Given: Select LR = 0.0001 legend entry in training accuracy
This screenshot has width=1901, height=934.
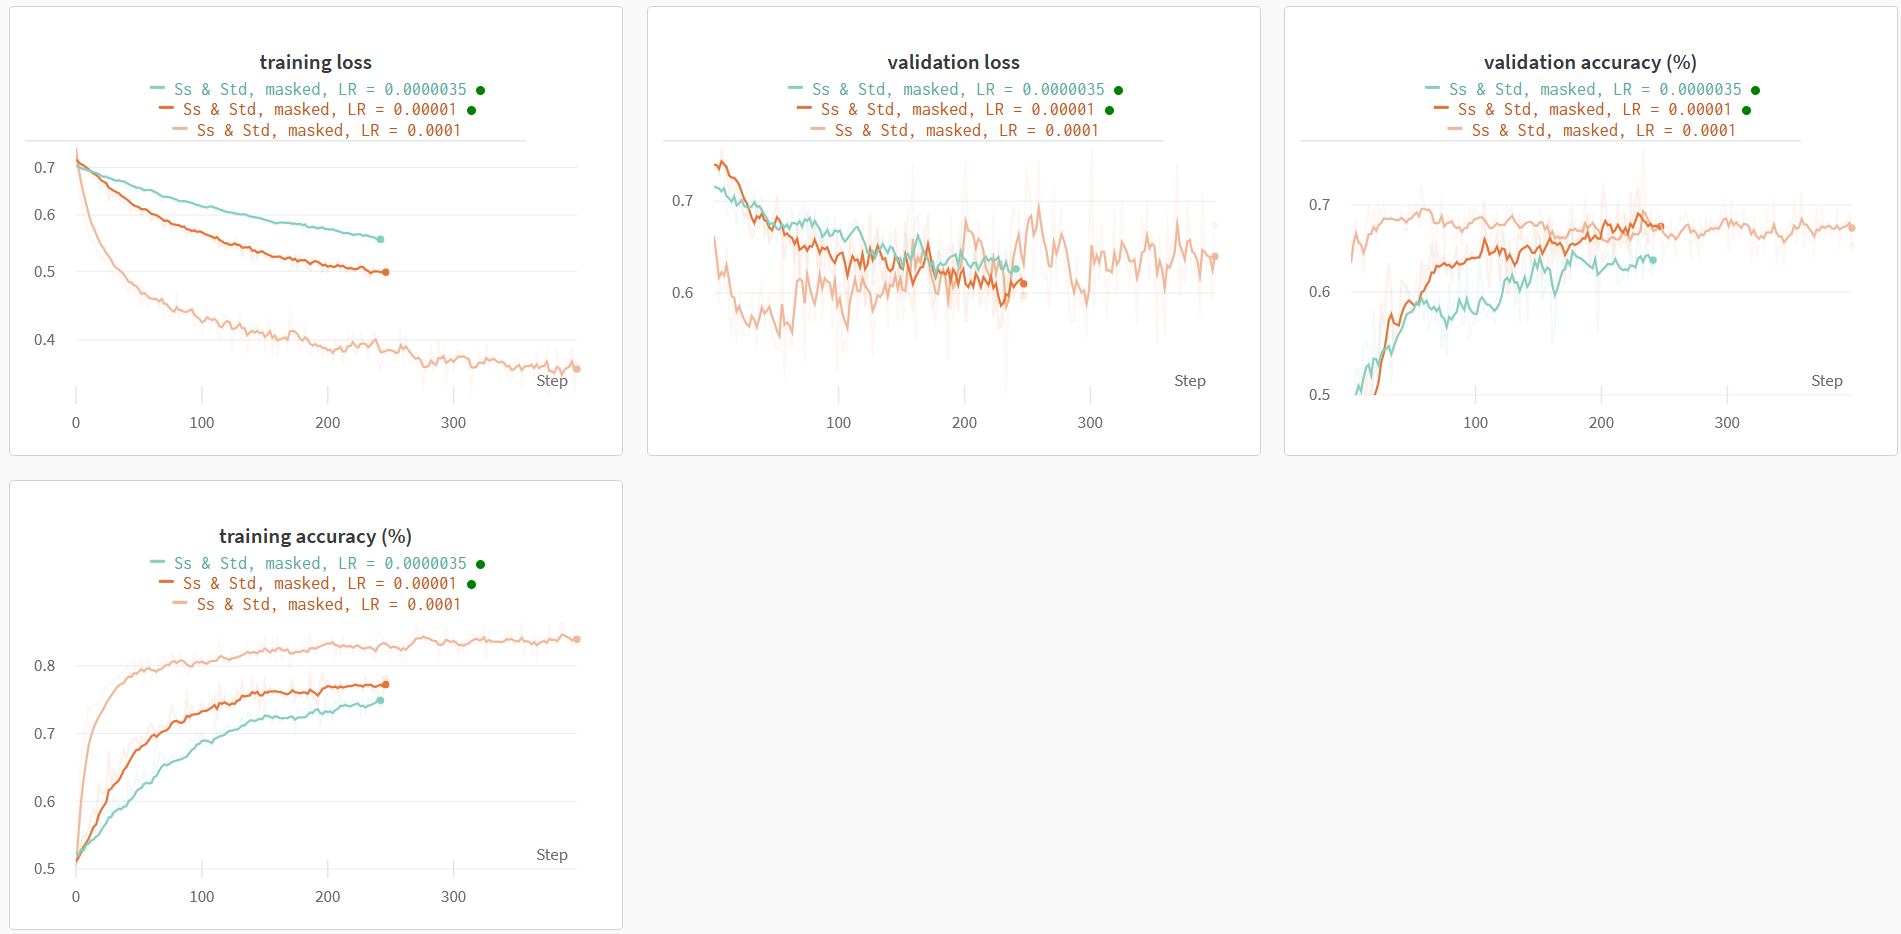Looking at the screenshot, I should tap(329, 604).
